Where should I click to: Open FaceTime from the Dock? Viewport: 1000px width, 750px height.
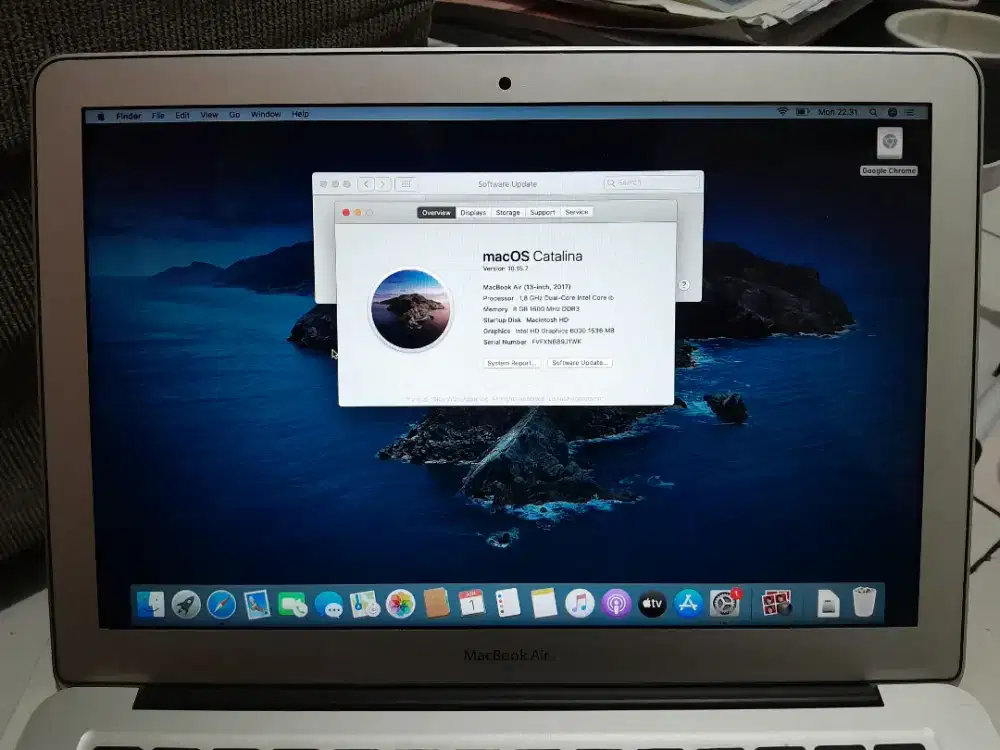tap(293, 604)
